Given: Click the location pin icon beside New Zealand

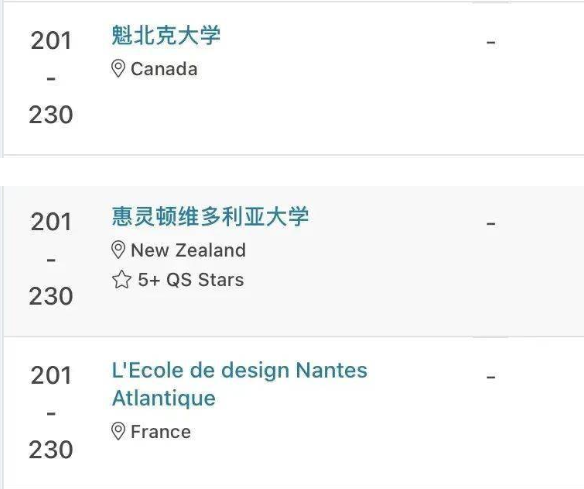Looking at the screenshot, I should 118,250.
